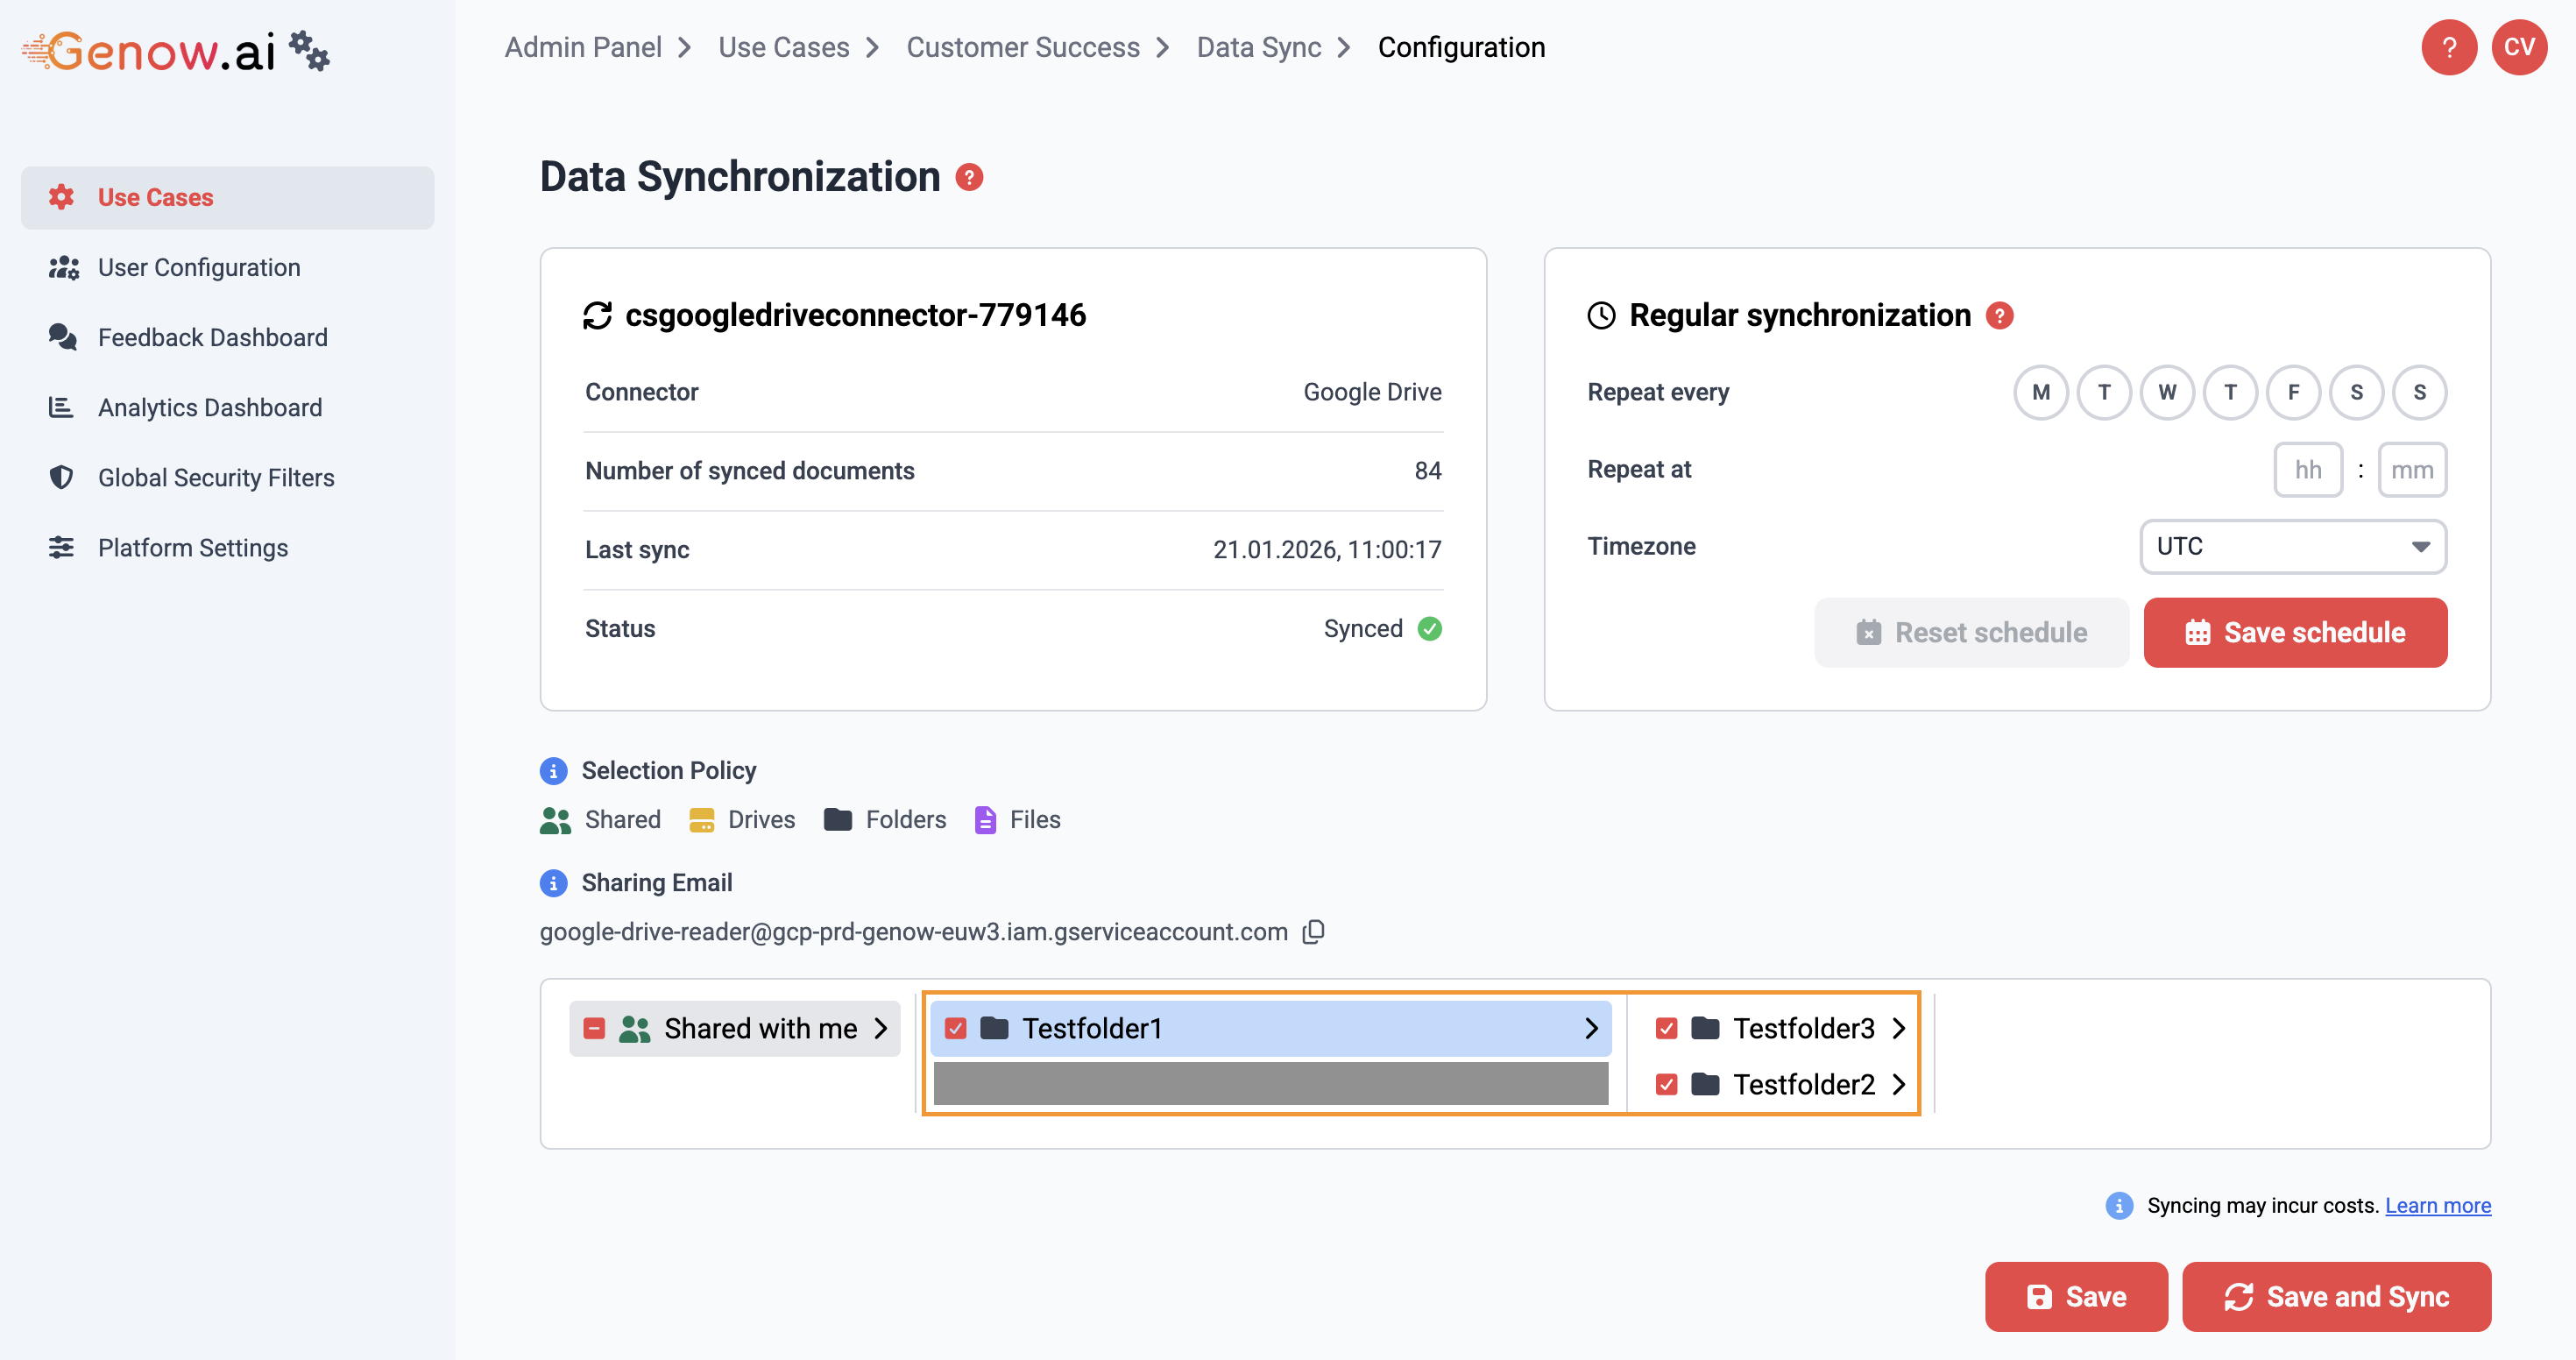Go to Analytics Dashboard in sidebar

pos(209,407)
